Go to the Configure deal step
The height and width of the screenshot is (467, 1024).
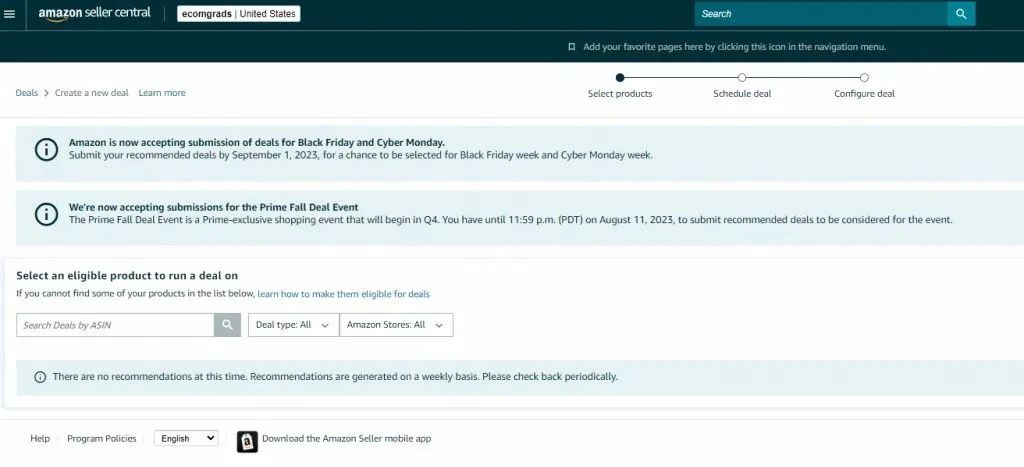click(864, 78)
